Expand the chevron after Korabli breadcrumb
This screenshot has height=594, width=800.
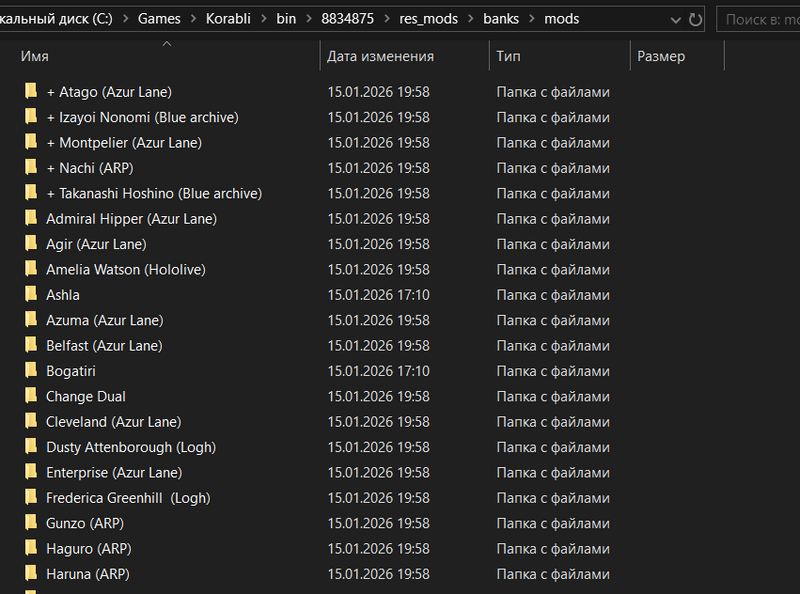click(263, 19)
